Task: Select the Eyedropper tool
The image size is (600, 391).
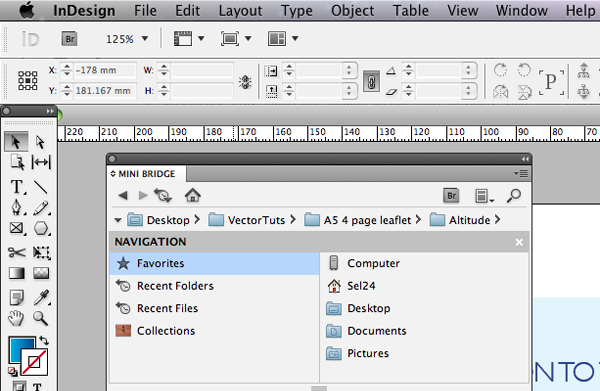Action: (x=41, y=297)
